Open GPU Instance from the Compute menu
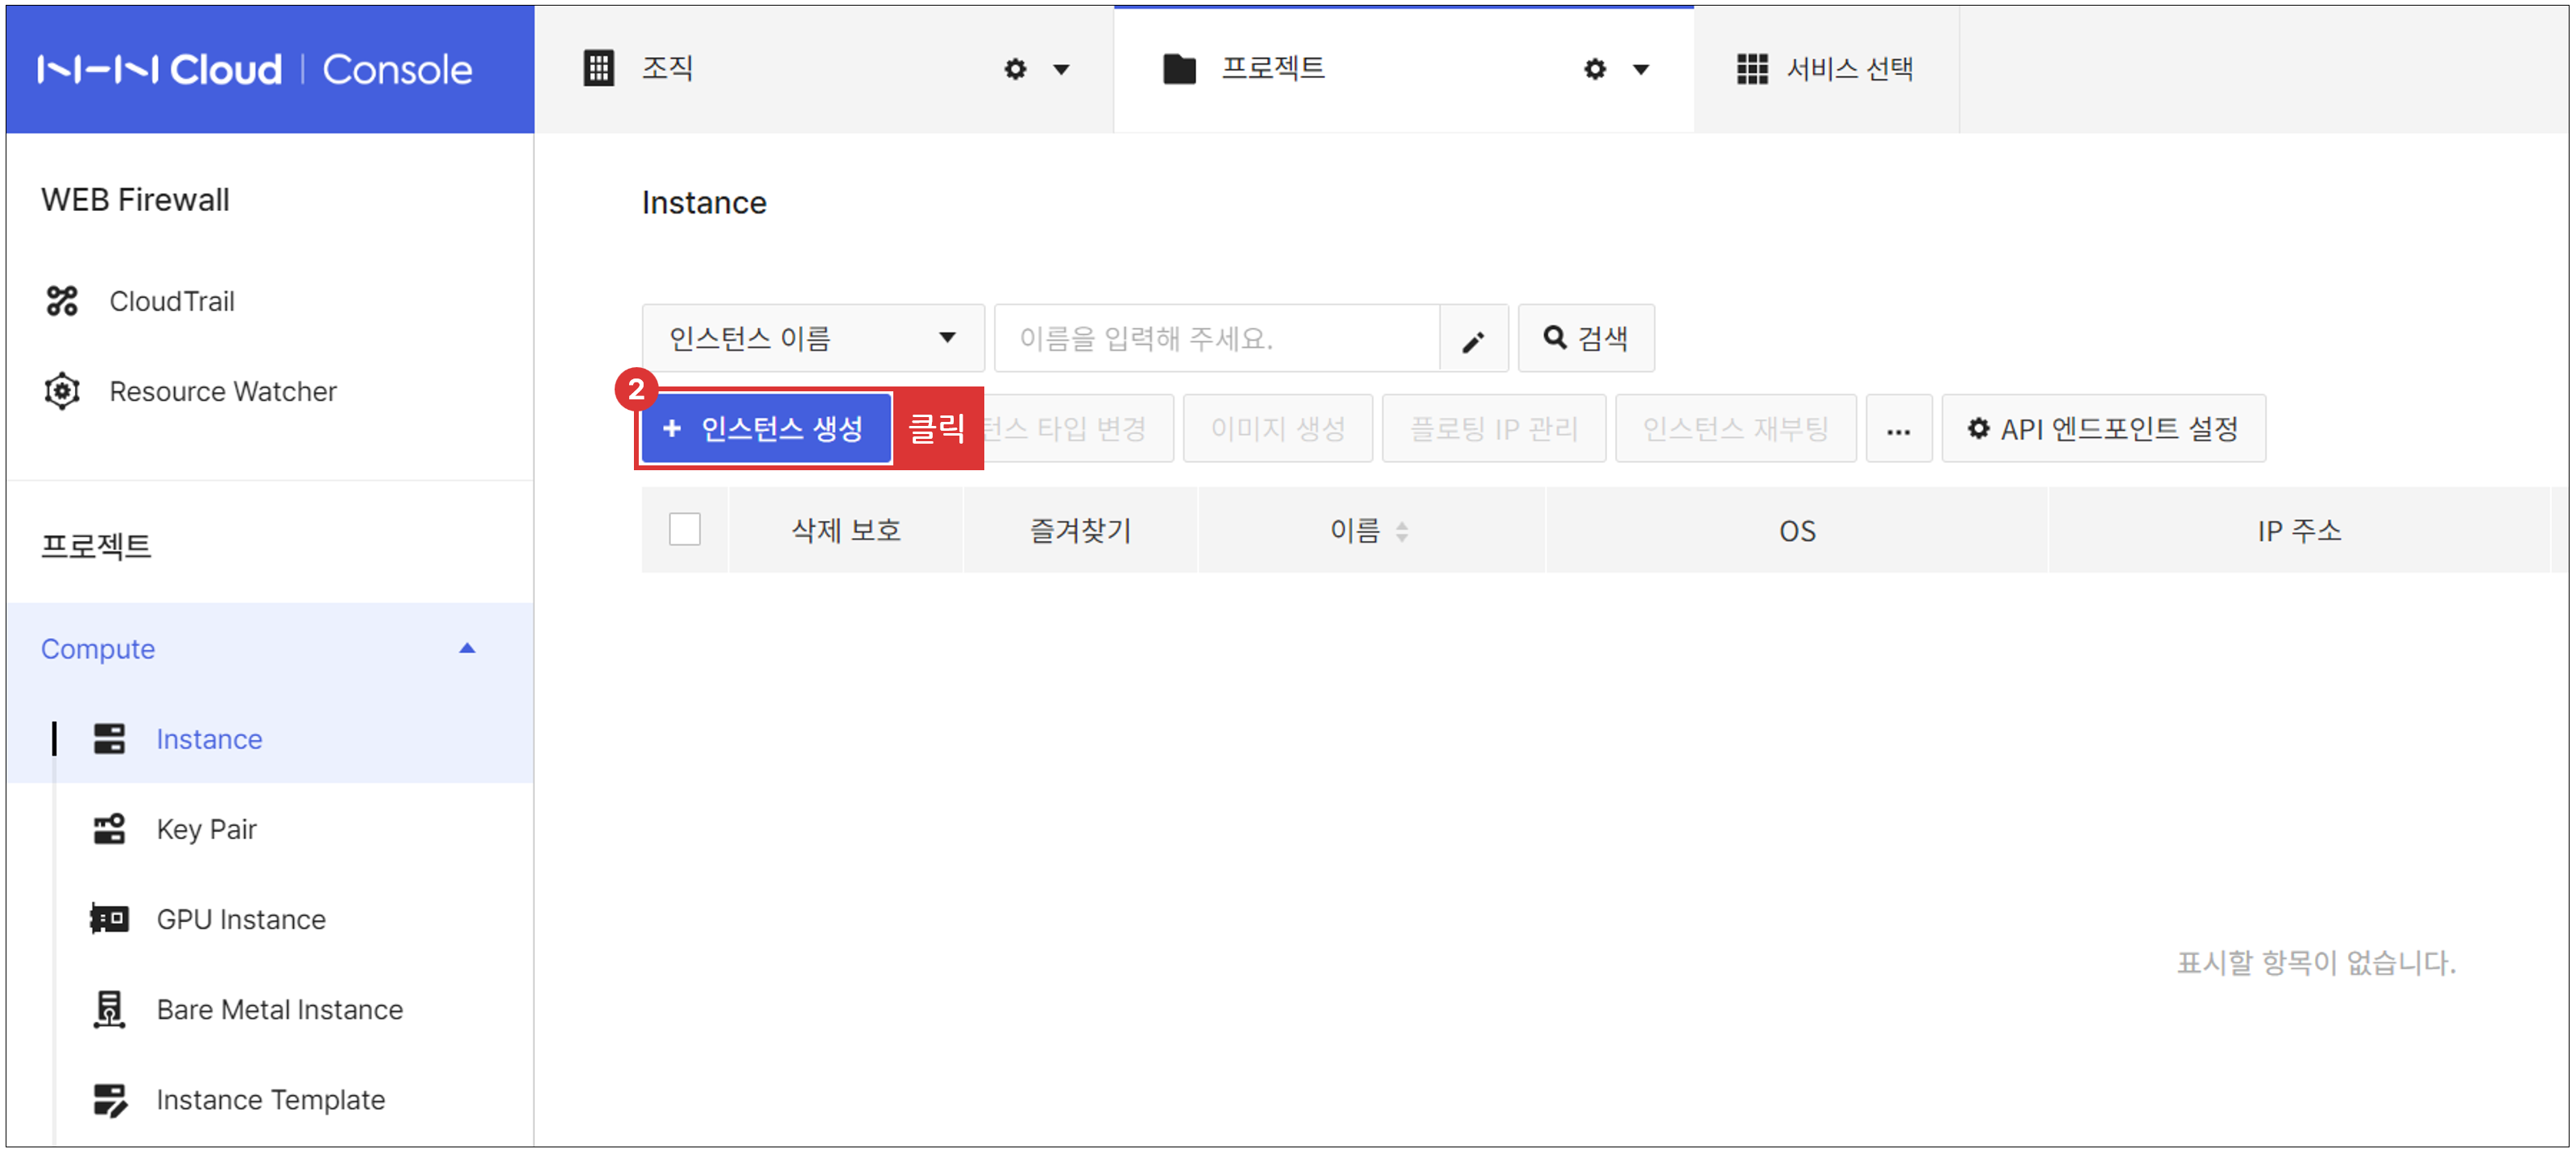This screenshot has width=2576, height=1153. (110, 919)
